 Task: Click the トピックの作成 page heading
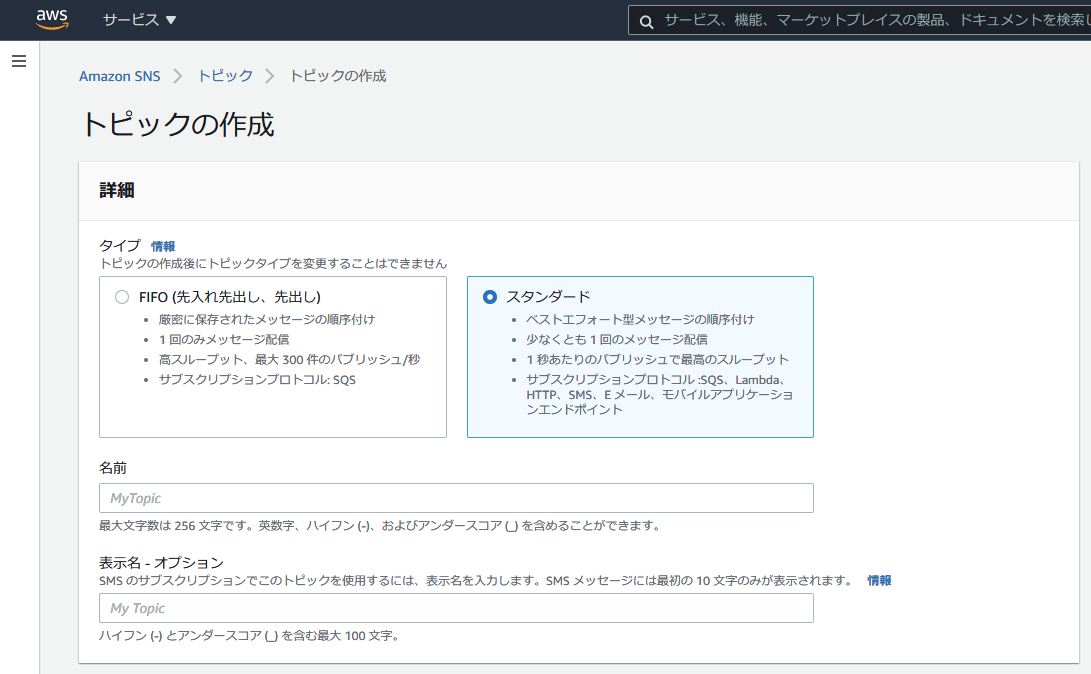click(x=177, y=125)
